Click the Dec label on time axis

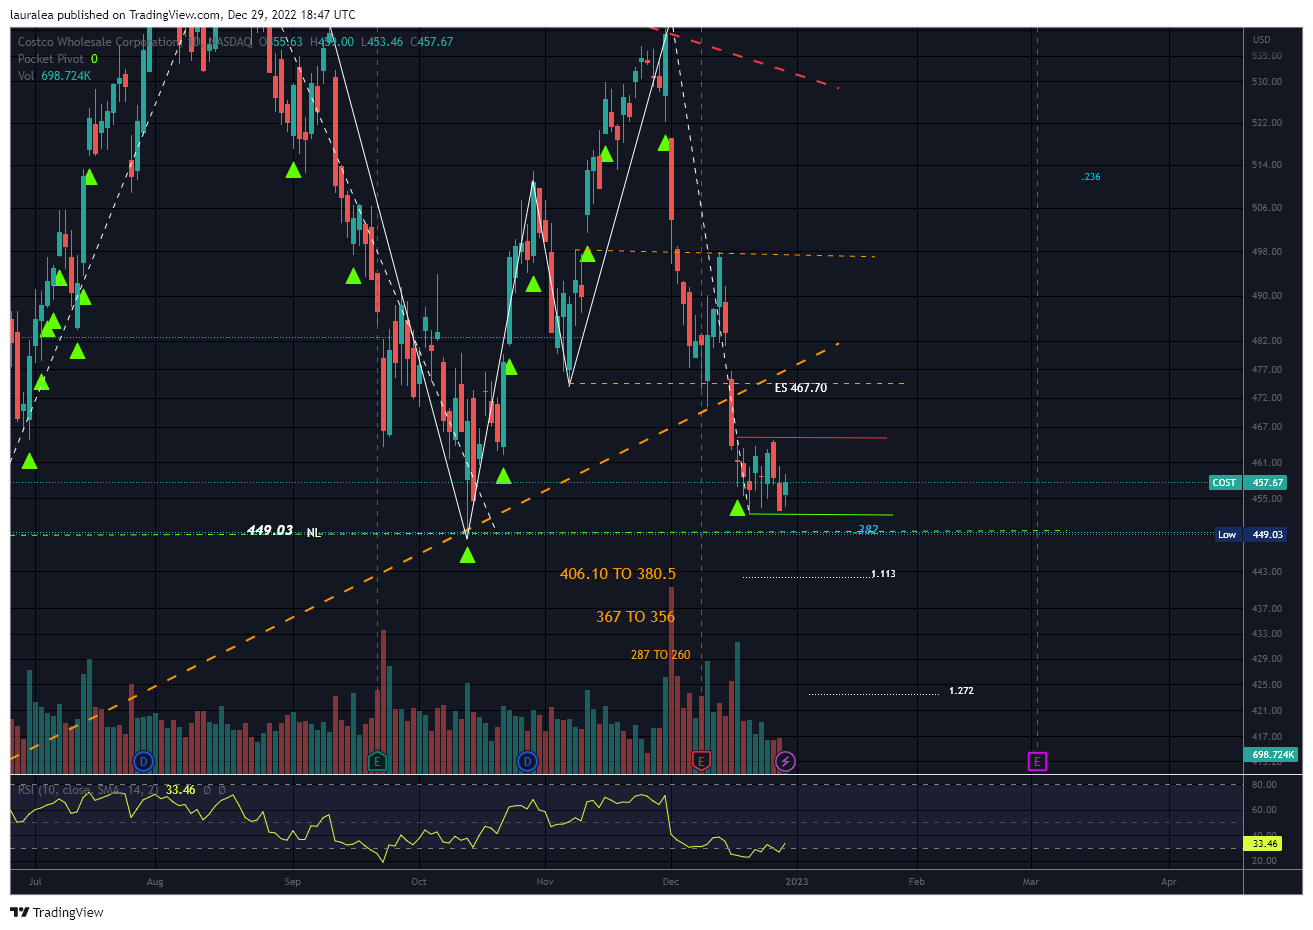pos(671,882)
